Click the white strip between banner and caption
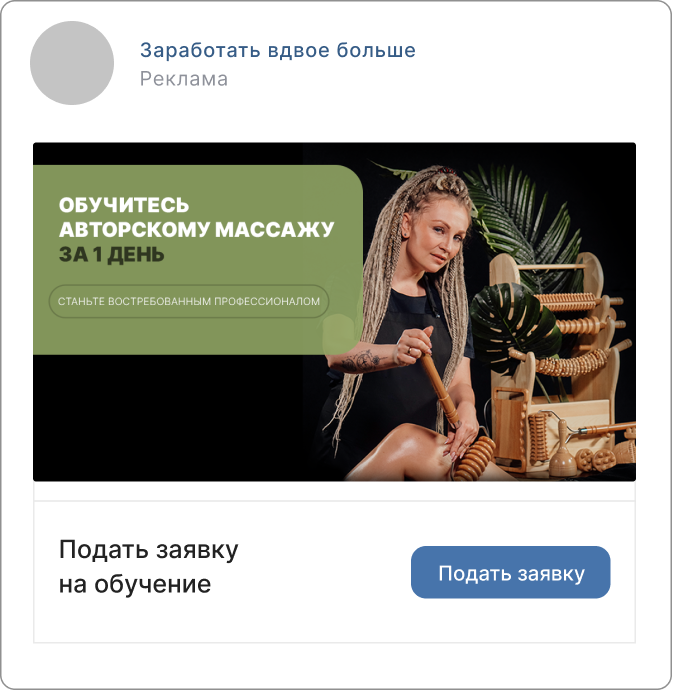Image resolution: width=673 pixels, height=690 pixels. pos(335,491)
